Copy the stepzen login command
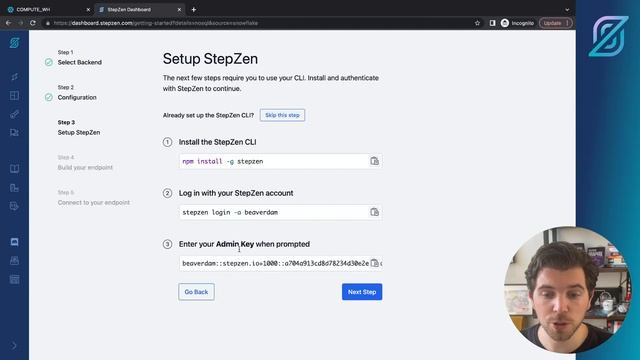This screenshot has height=360, width=640. [x=374, y=212]
